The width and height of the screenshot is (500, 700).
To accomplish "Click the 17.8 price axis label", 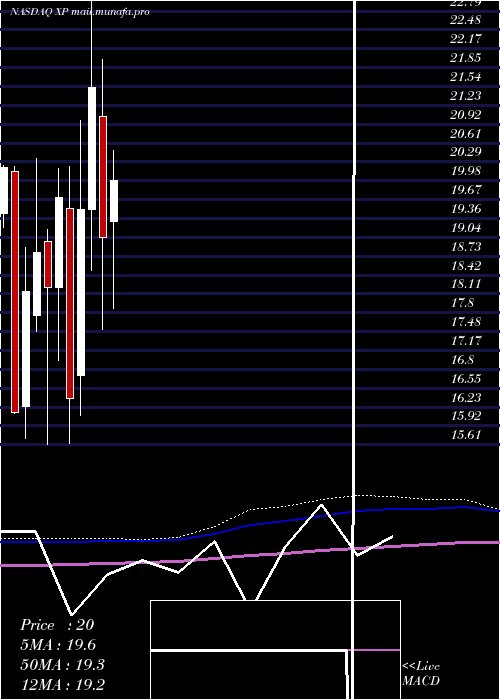I will [462, 303].
